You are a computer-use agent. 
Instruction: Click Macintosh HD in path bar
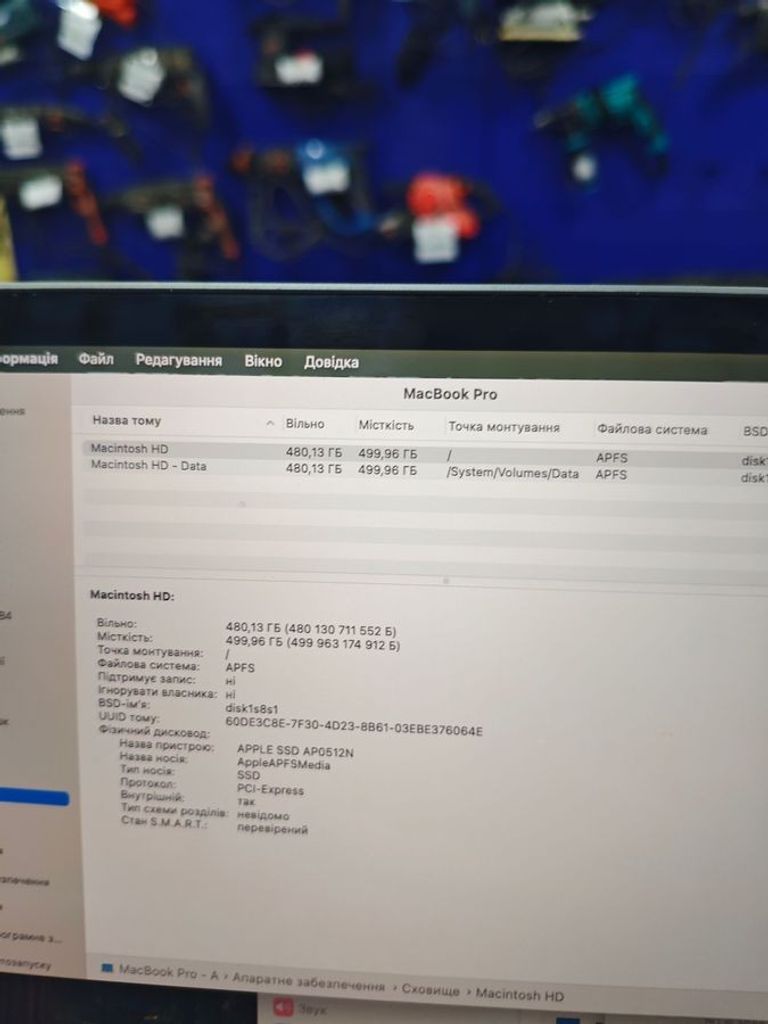pos(519,995)
